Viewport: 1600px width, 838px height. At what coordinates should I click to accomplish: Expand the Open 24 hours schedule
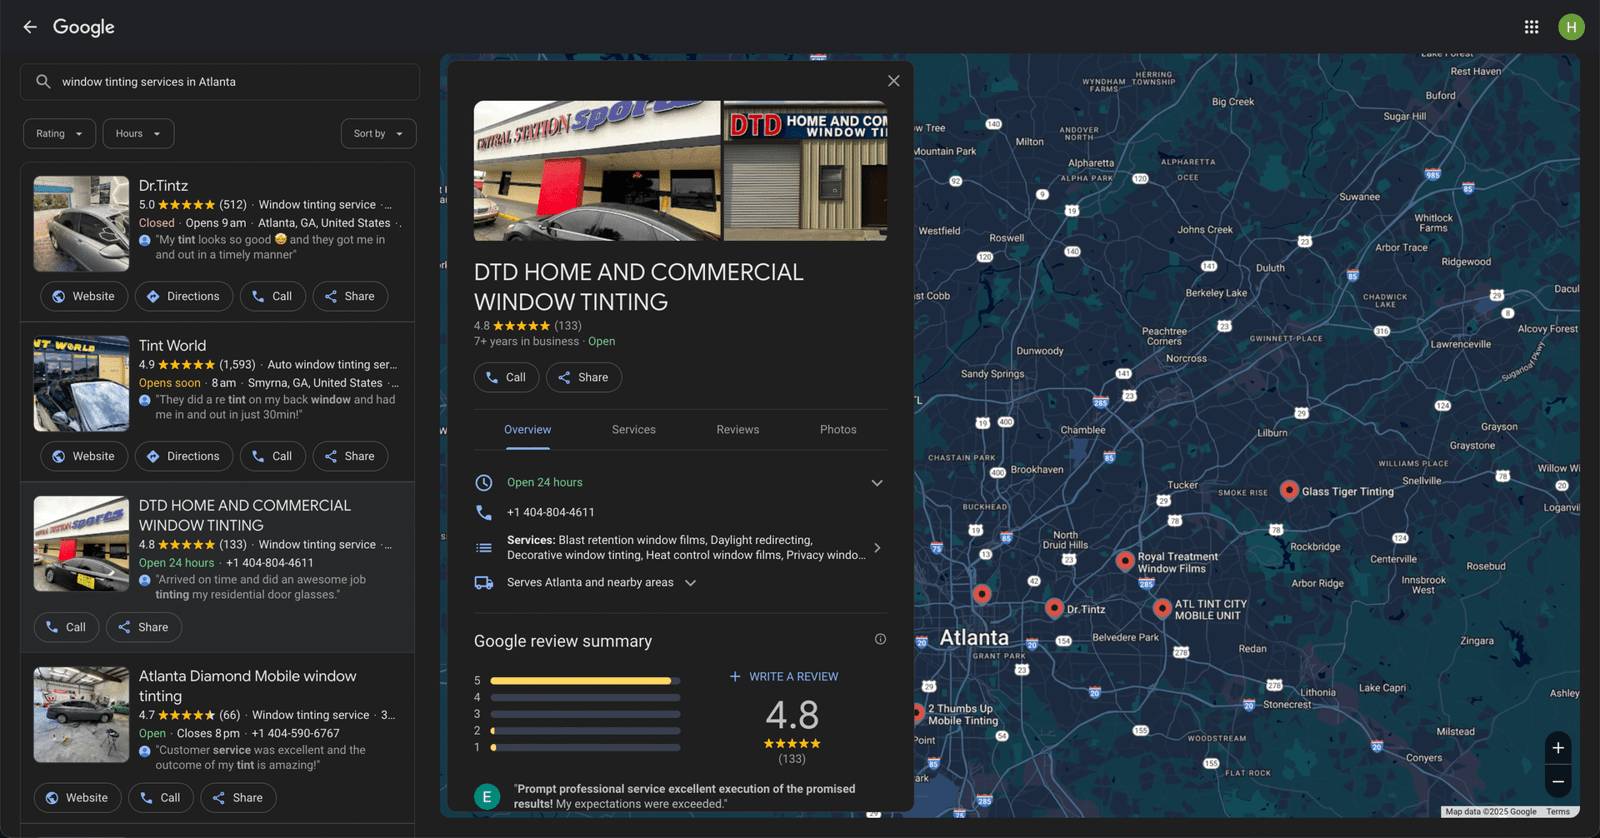(877, 483)
